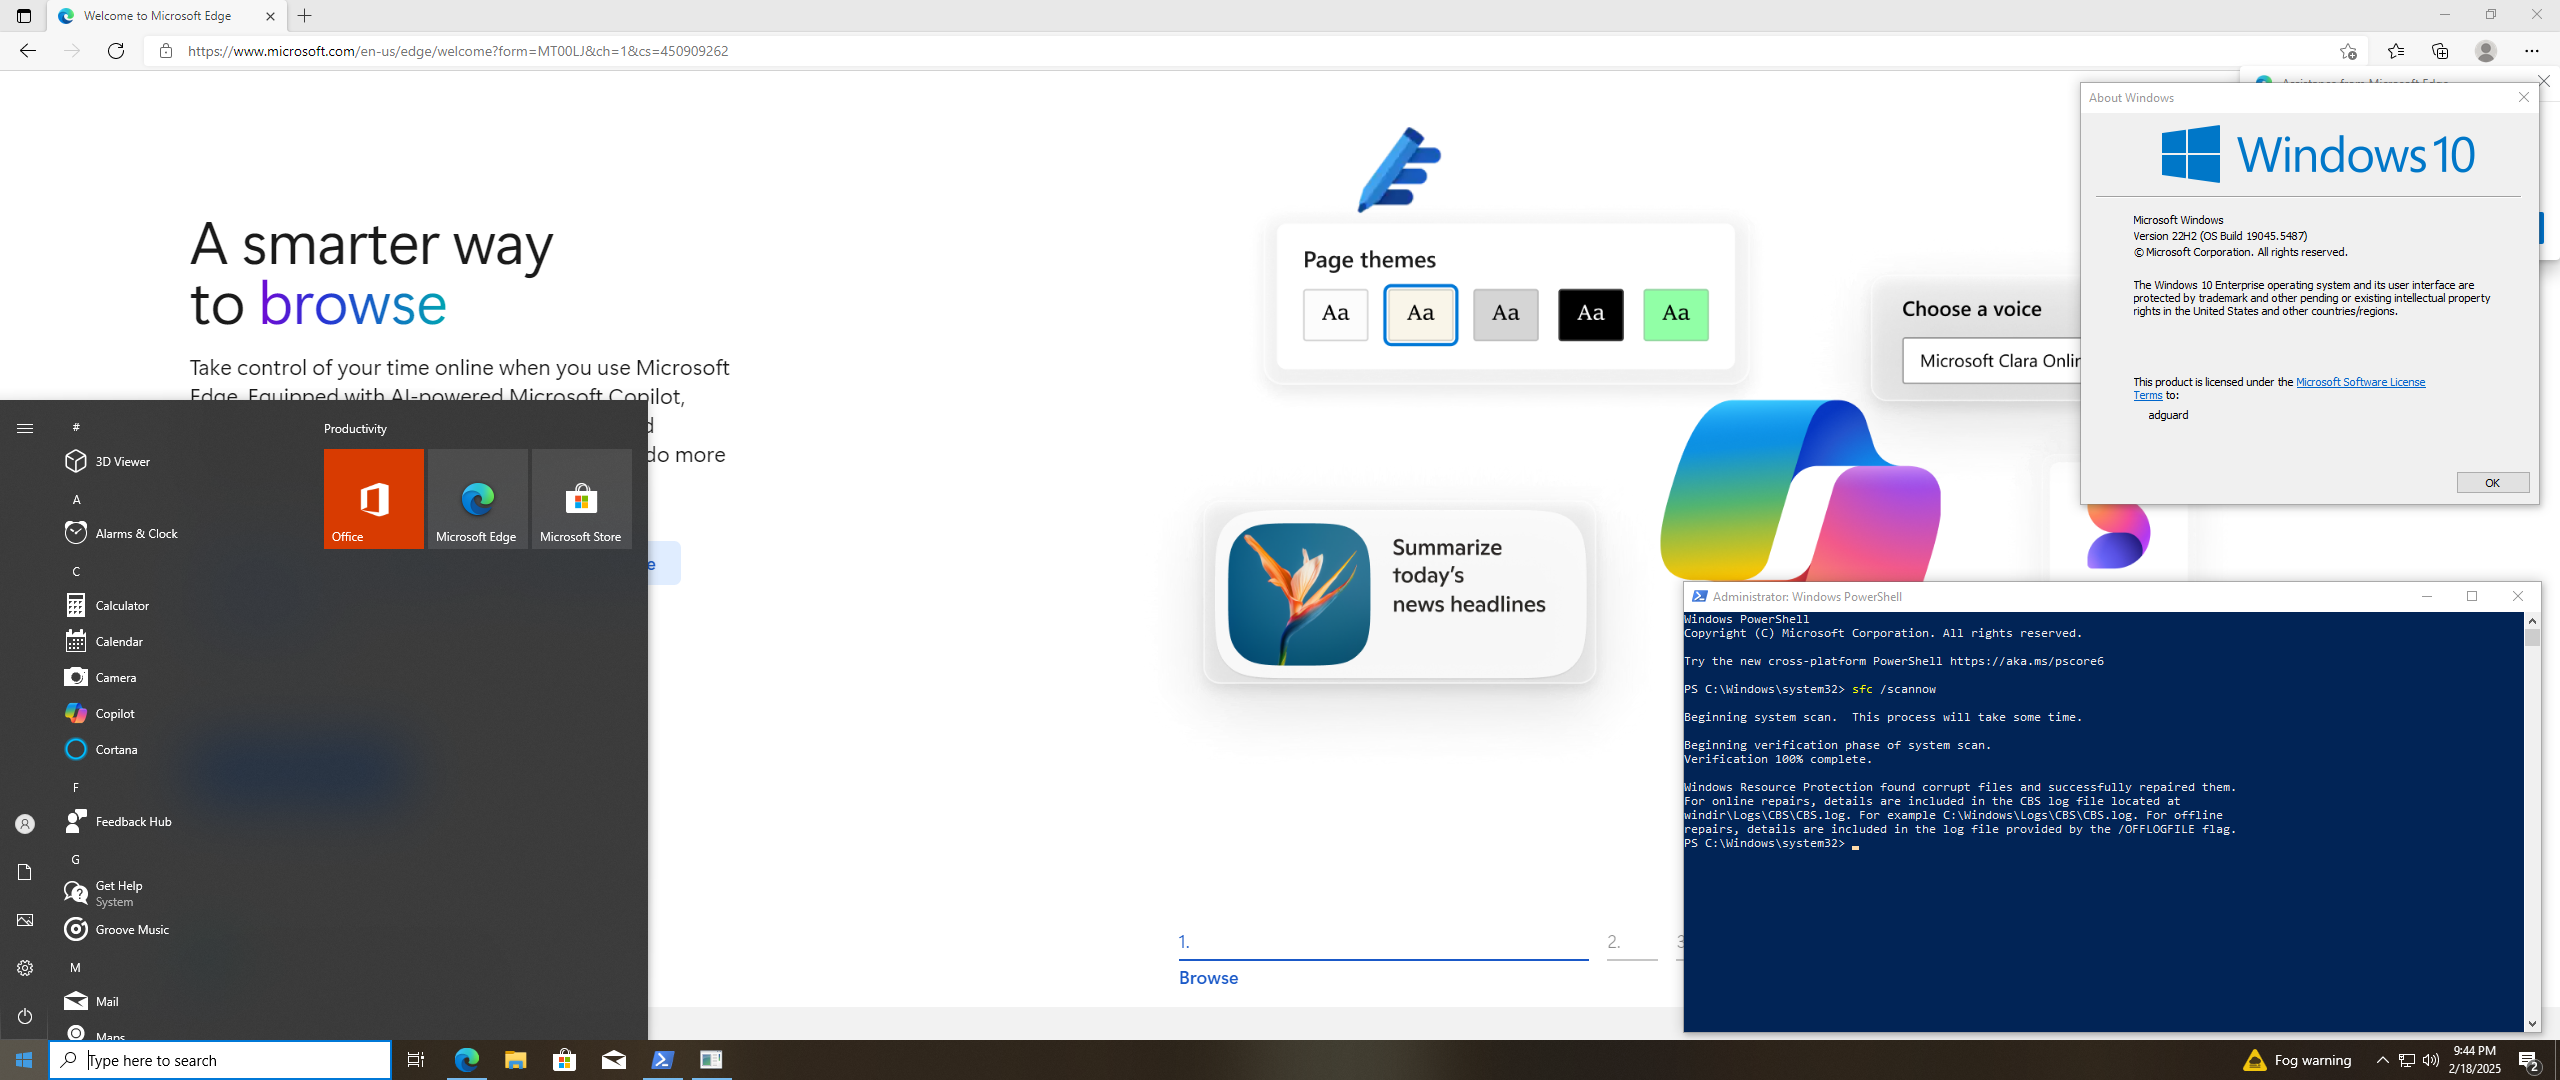Open Pictures from Start sidebar
Viewport: 2560px width, 1080px height.
click(x=25, y=920)
